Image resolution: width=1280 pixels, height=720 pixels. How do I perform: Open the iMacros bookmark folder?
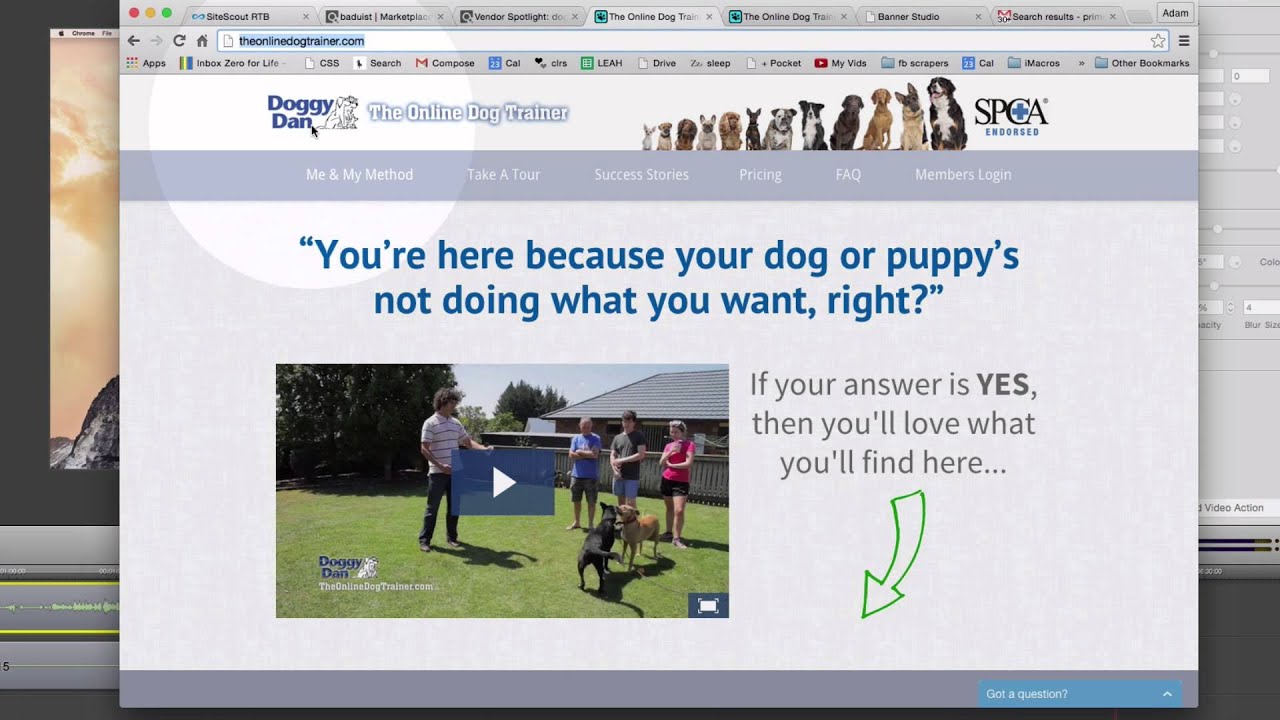1034,63
